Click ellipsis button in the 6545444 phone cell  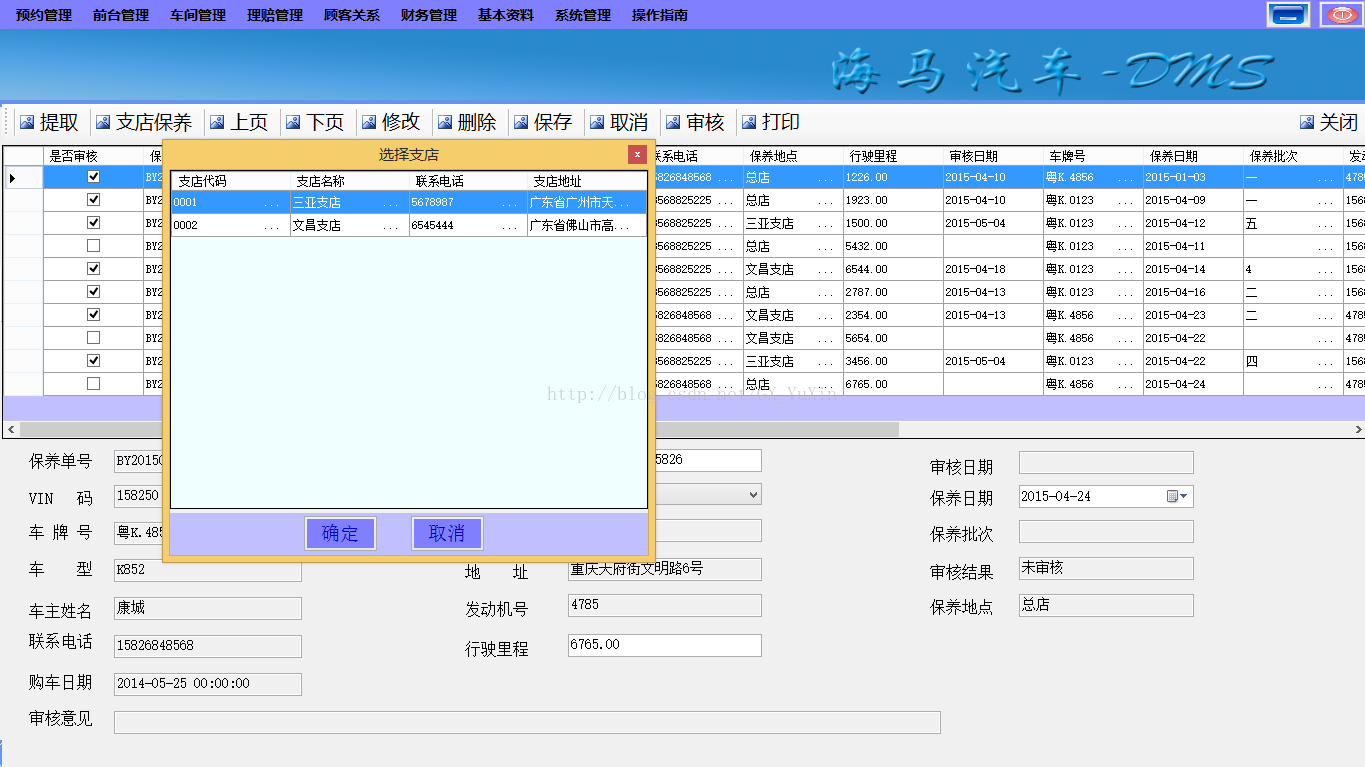[510, 225]
